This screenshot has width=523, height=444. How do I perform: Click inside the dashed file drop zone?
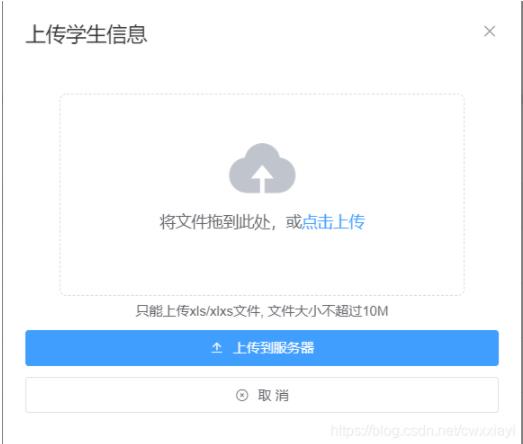pyautogui.click(x=262, y=194)
